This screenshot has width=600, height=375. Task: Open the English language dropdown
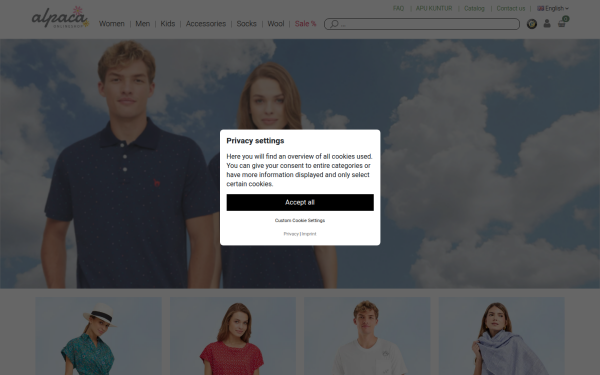coord(553,8)
